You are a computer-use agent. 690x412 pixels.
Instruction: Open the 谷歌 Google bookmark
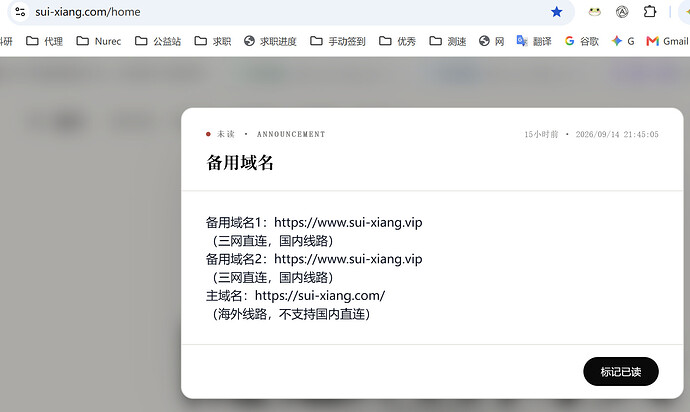(582, 41)
